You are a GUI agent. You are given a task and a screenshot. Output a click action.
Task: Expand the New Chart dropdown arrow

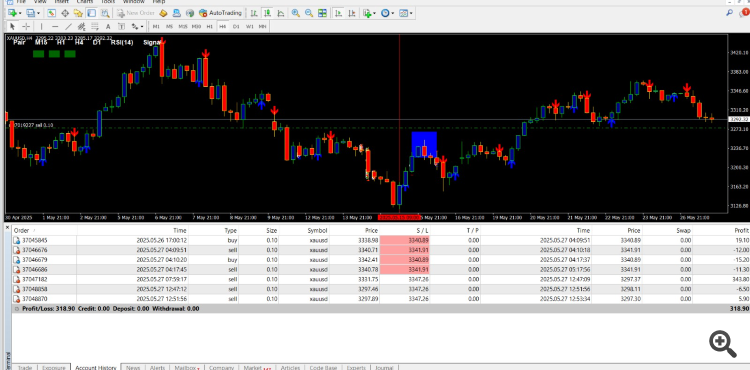(x=20, y=13)
